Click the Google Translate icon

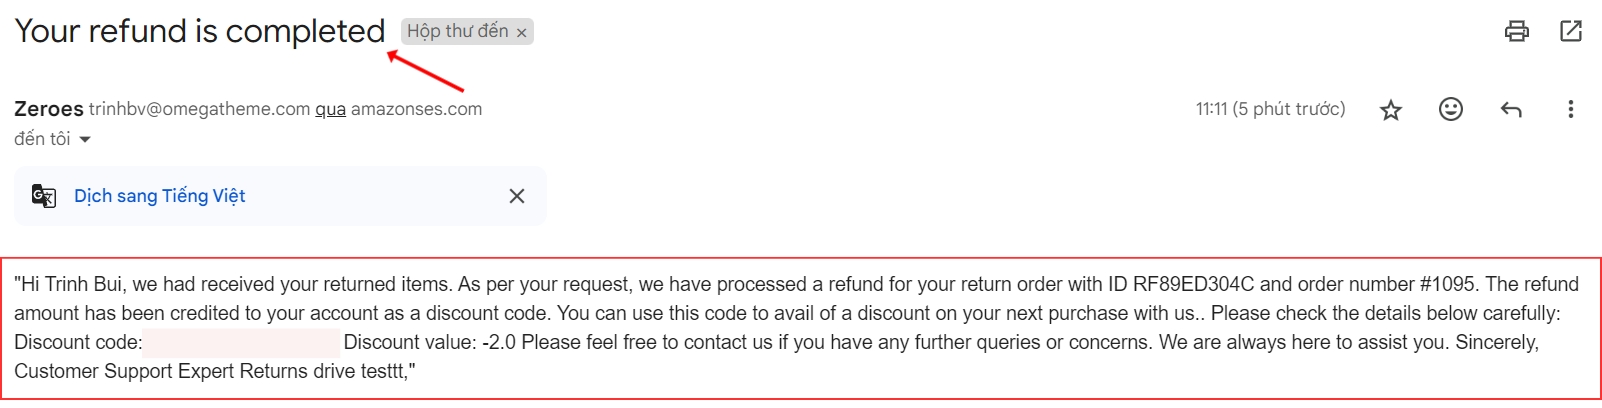pyautogui.click(x=43, y=196)
